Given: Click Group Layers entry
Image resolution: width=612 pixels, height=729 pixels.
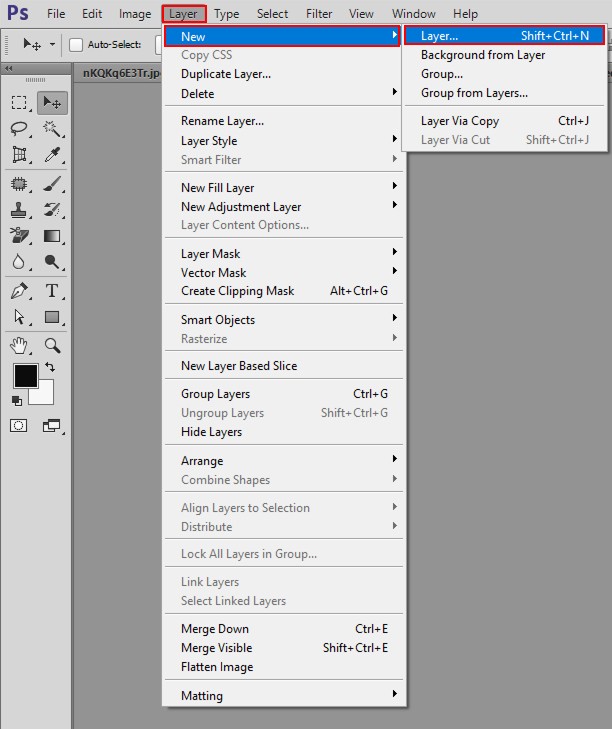Looking at the screenshot, I should [282, 394].
